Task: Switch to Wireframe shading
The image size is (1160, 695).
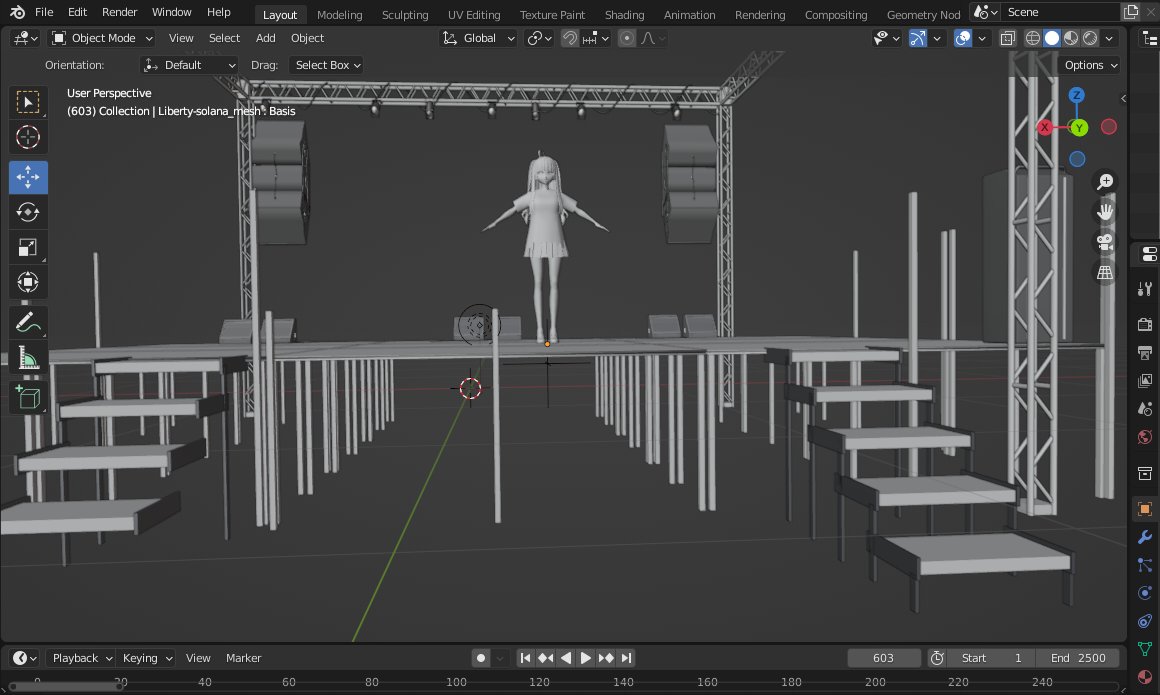Action: click(x=1033, y=38)
